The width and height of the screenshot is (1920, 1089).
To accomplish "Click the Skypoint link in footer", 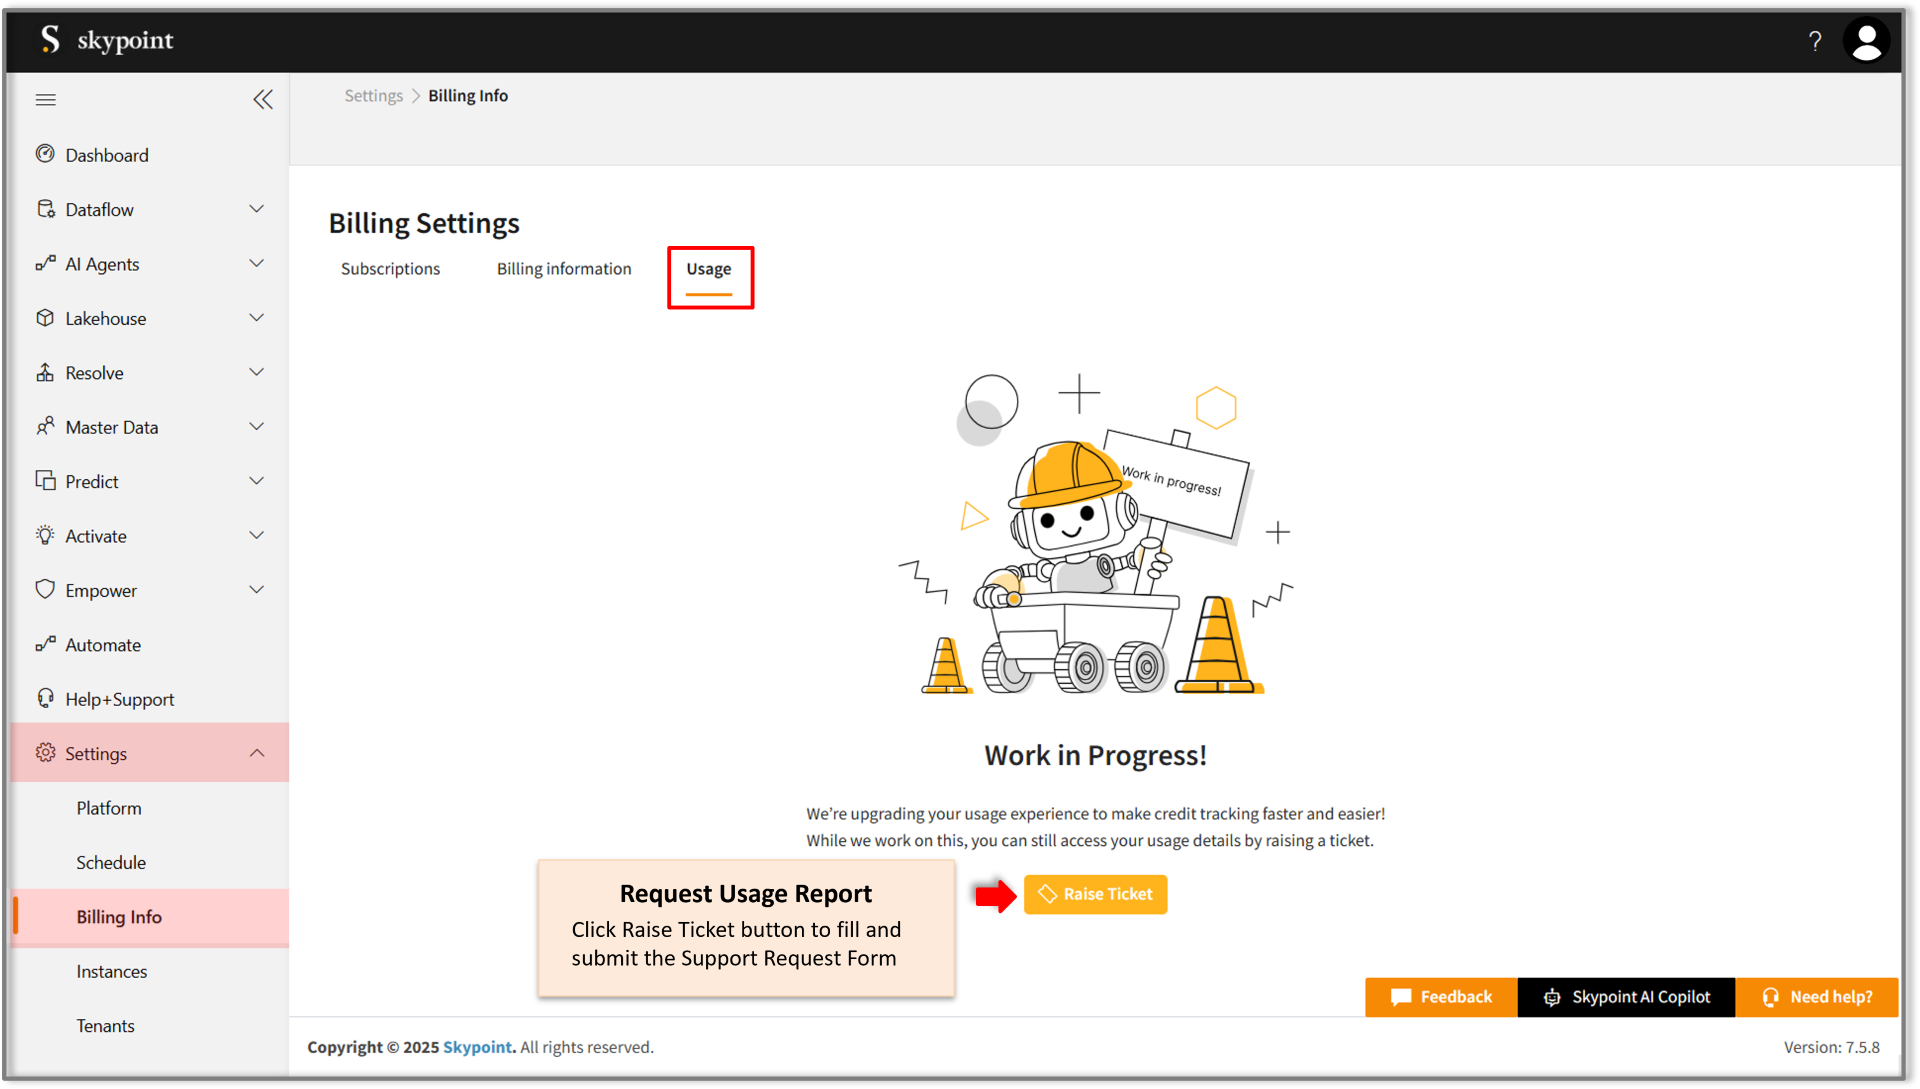I will 477,1047.
